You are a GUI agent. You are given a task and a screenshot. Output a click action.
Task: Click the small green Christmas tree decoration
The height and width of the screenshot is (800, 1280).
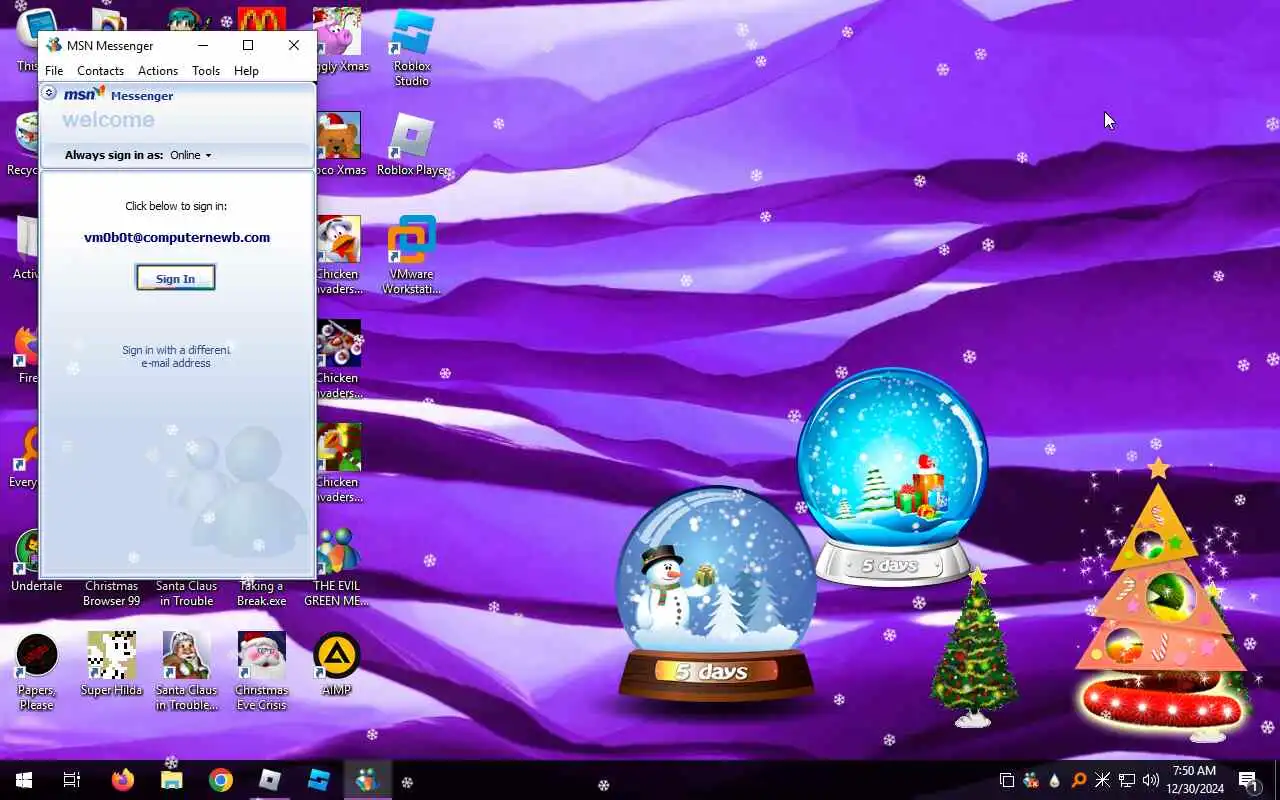(973, 647)
